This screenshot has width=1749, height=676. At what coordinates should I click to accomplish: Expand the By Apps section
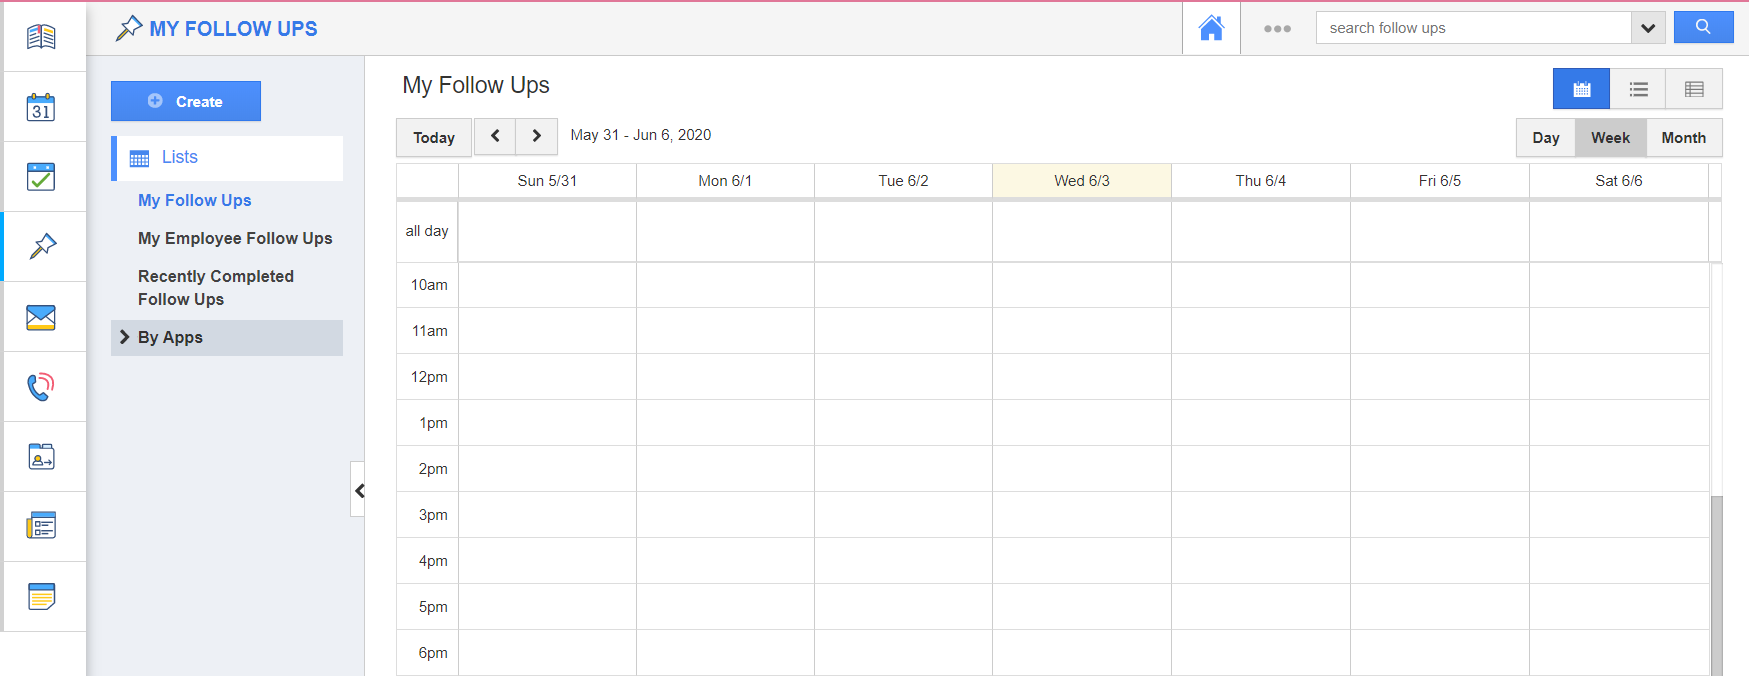pyautogui.click(x=170, y=338)
